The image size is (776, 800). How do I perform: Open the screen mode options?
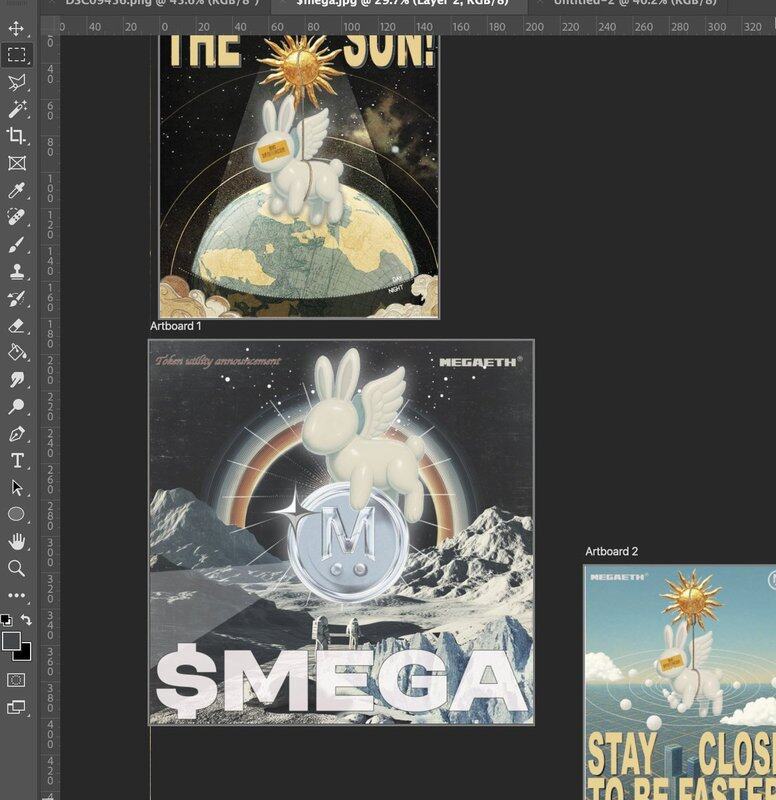(16, 707)
